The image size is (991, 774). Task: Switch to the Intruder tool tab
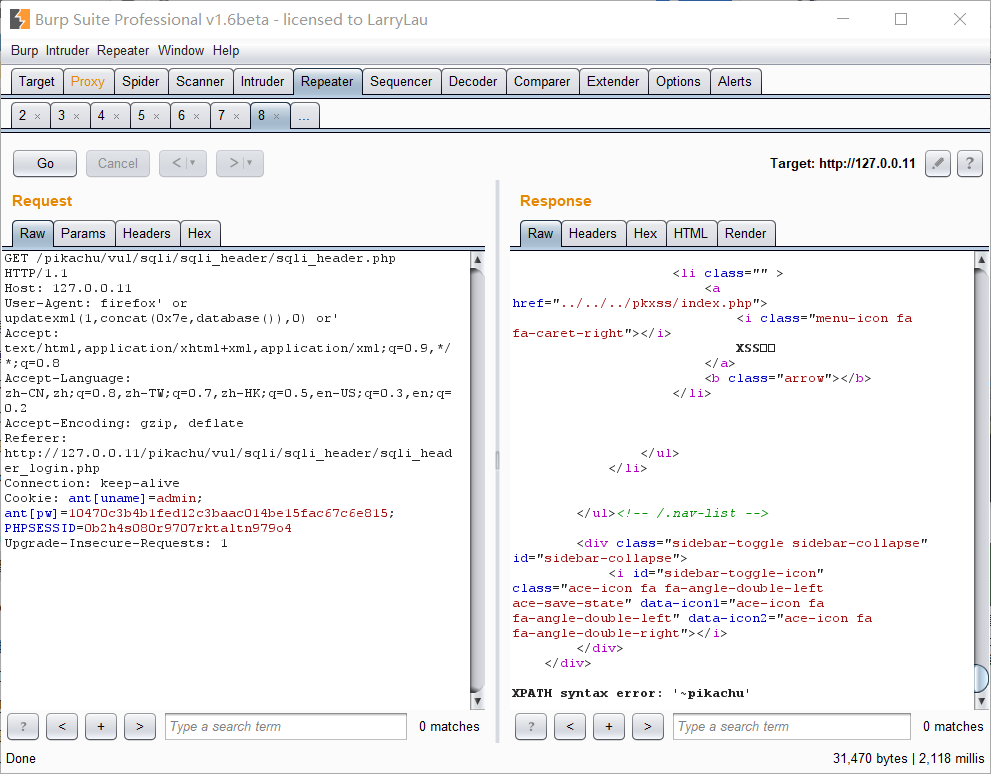tap(262, 82)
